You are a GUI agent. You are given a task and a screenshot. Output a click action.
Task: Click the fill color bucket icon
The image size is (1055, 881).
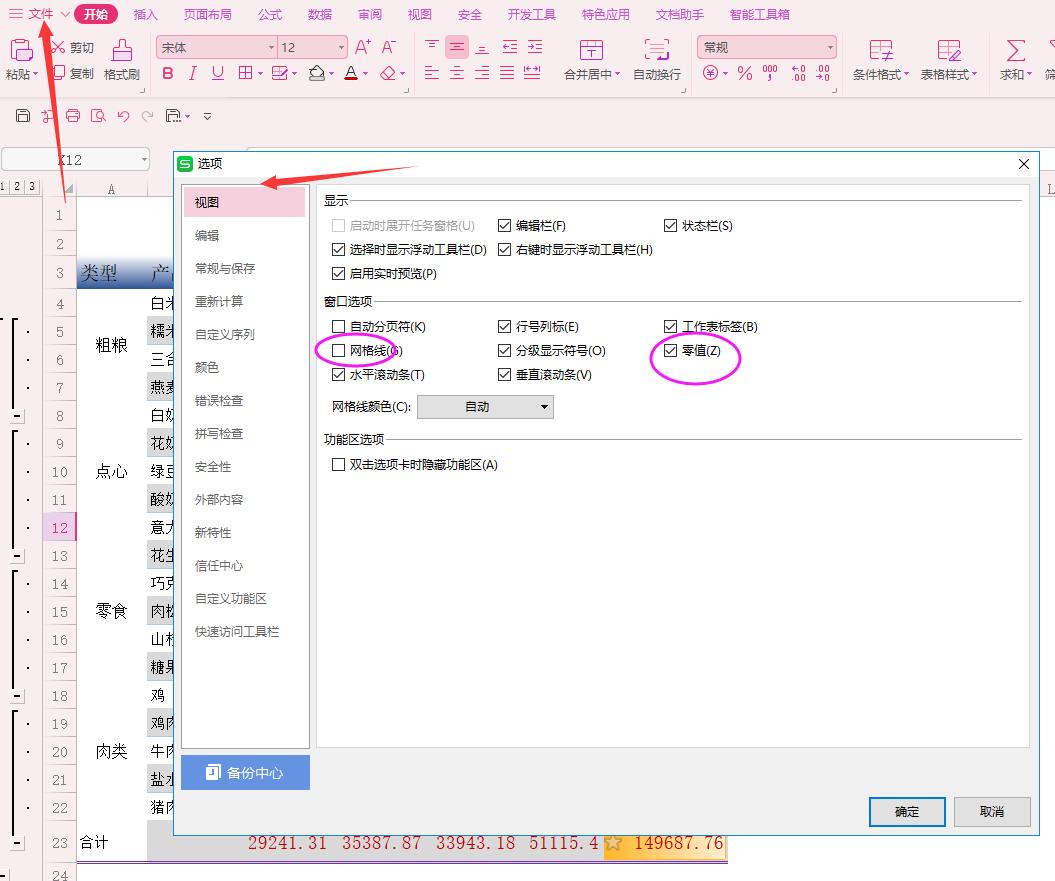point(317,73)
